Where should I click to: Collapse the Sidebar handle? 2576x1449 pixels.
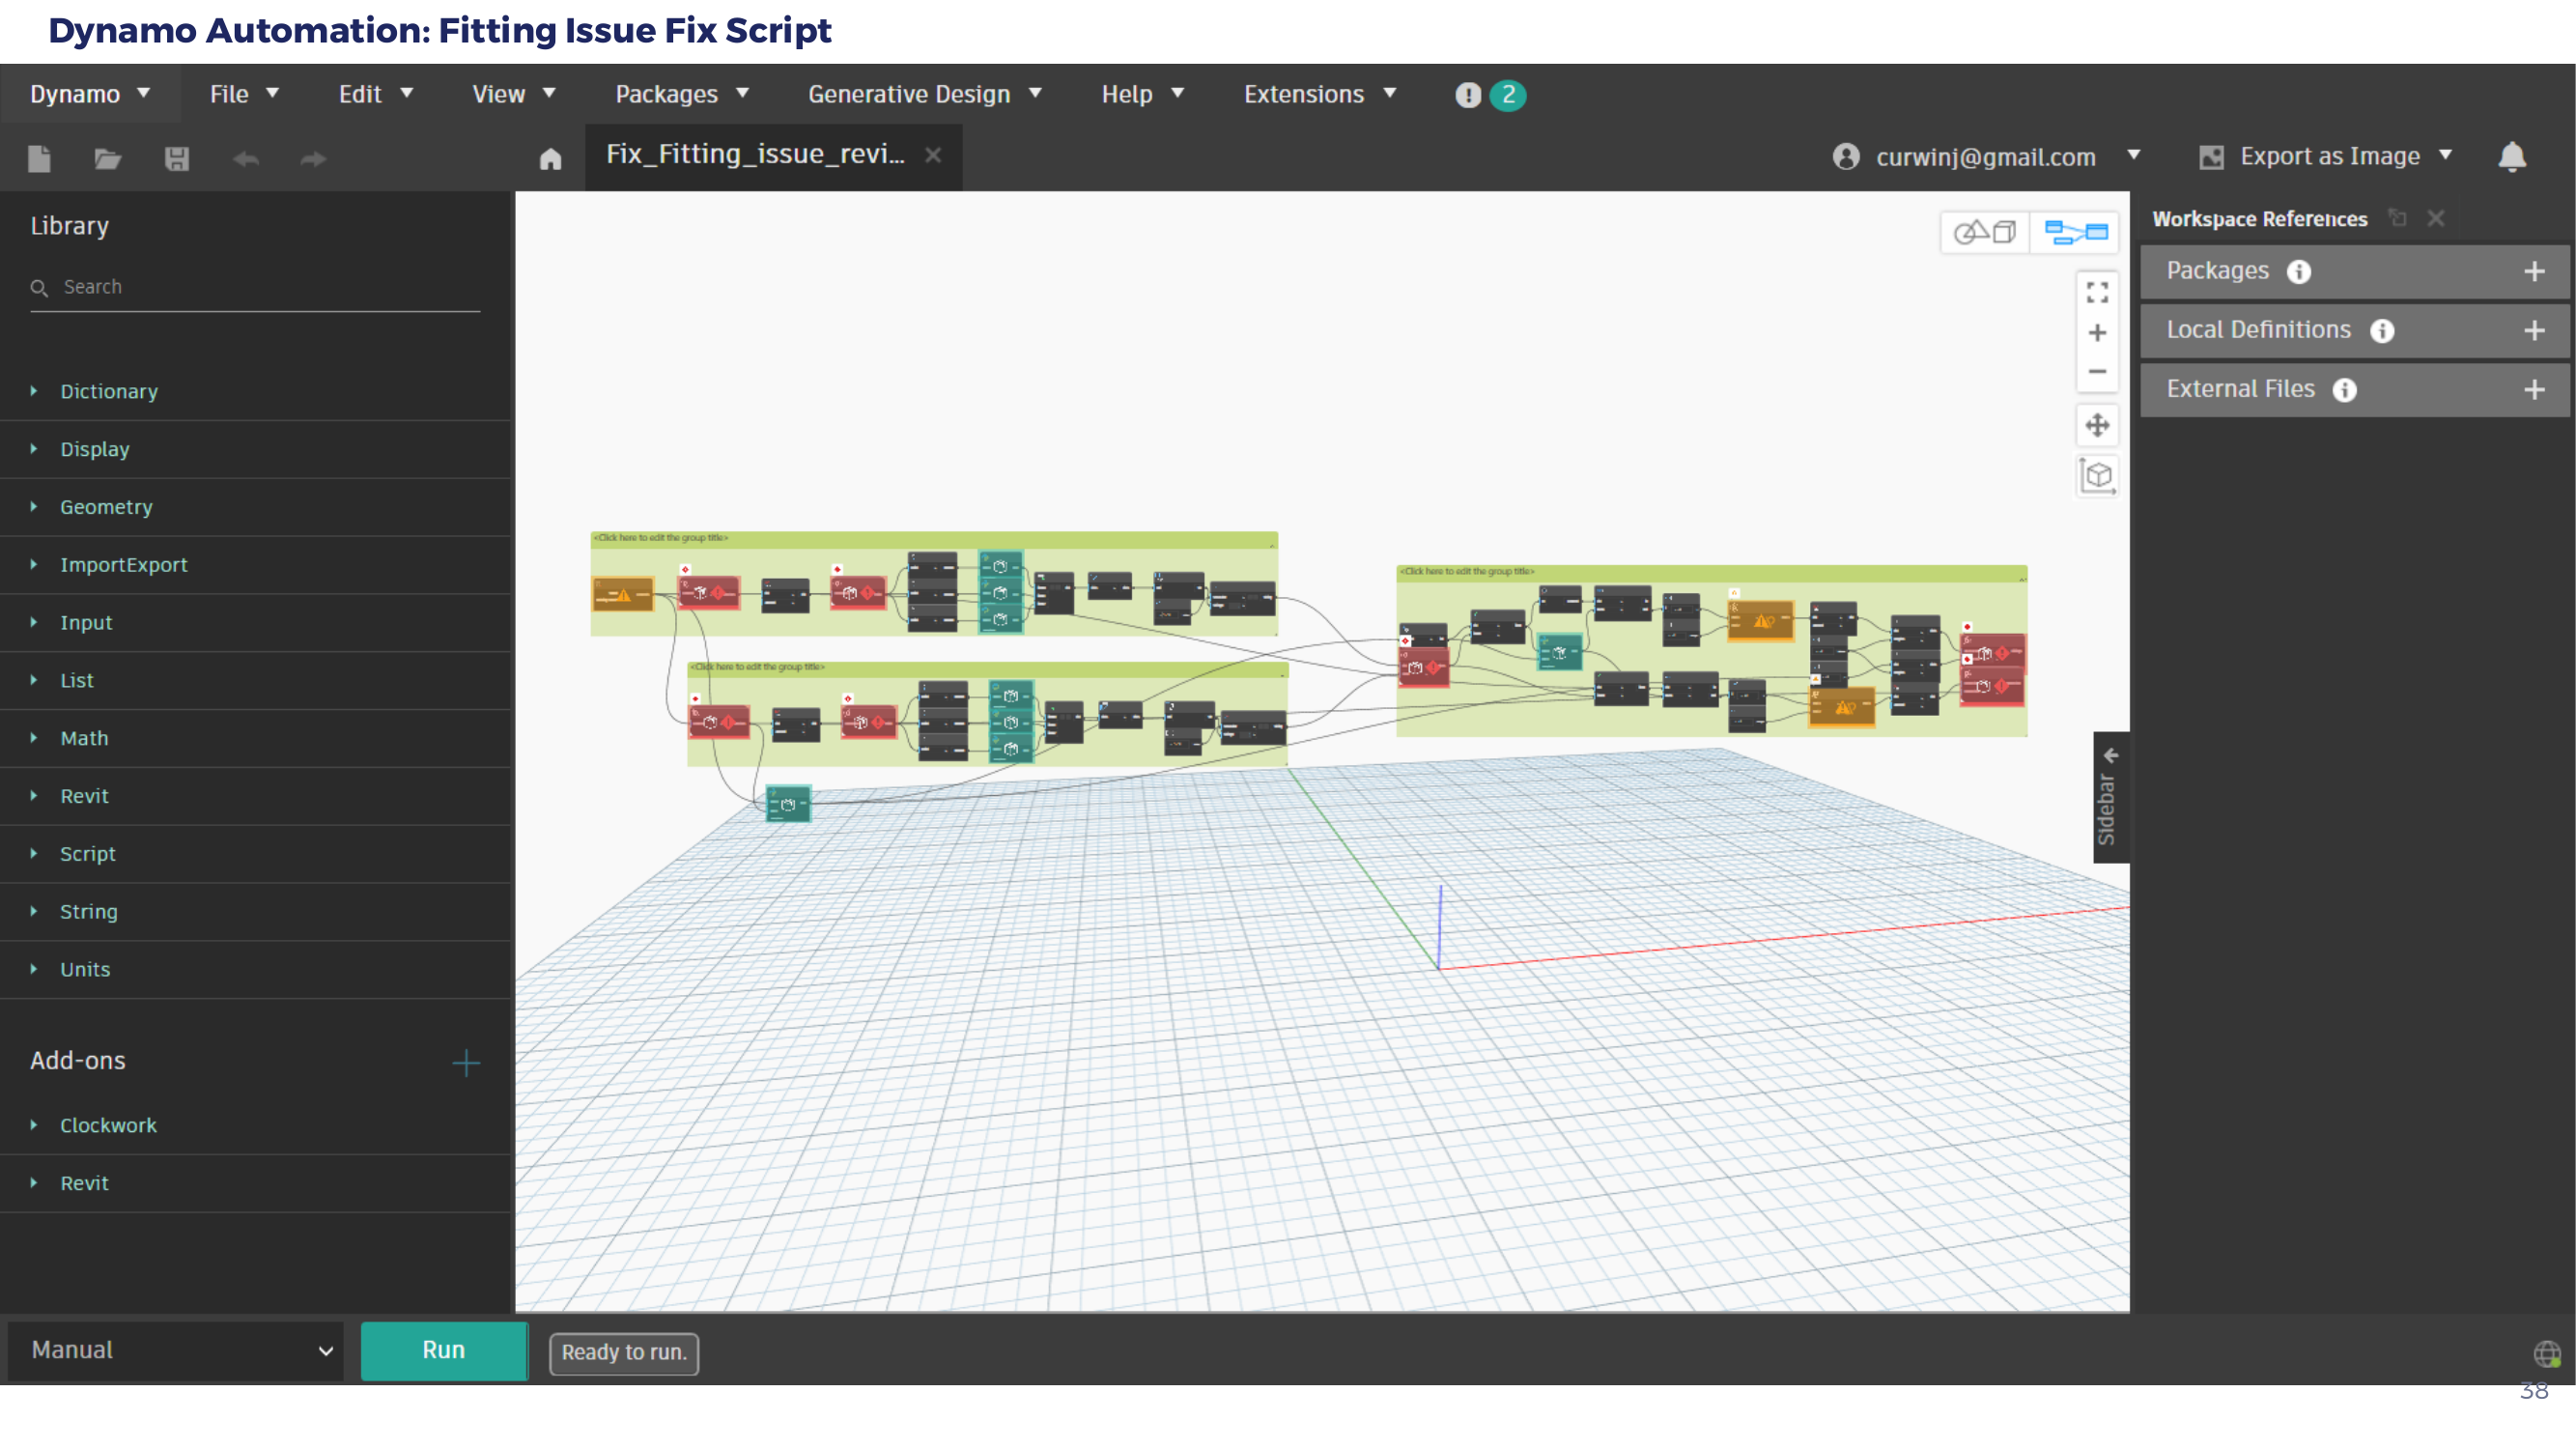(2110, 798)
